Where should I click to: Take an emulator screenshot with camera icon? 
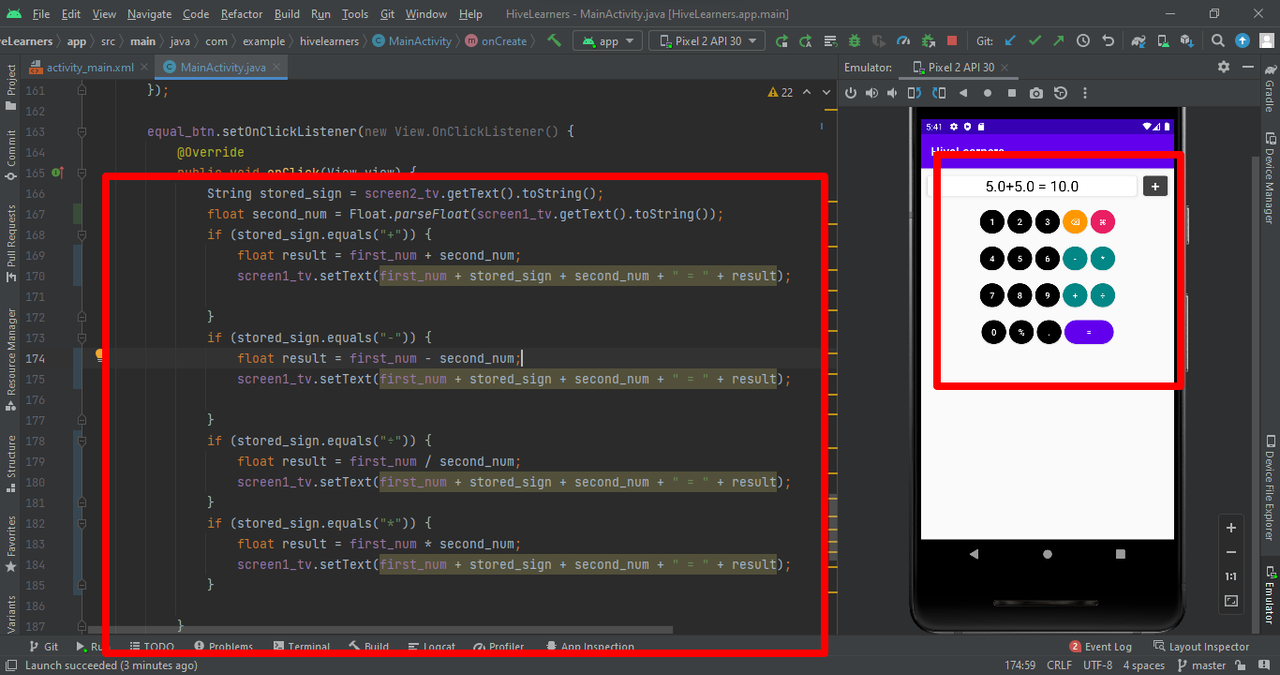click(x=1036, y=93)
